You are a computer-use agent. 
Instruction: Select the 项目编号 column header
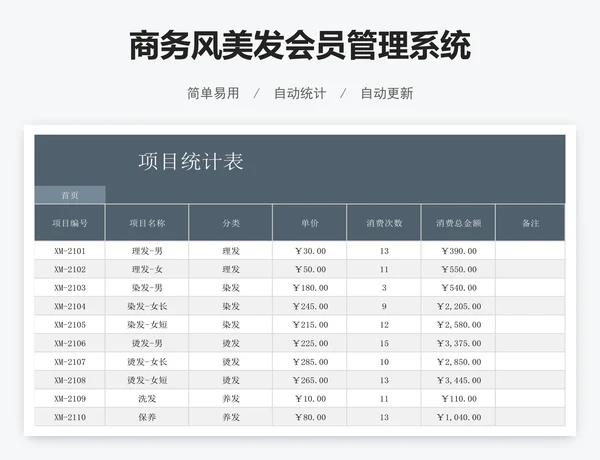70,223
